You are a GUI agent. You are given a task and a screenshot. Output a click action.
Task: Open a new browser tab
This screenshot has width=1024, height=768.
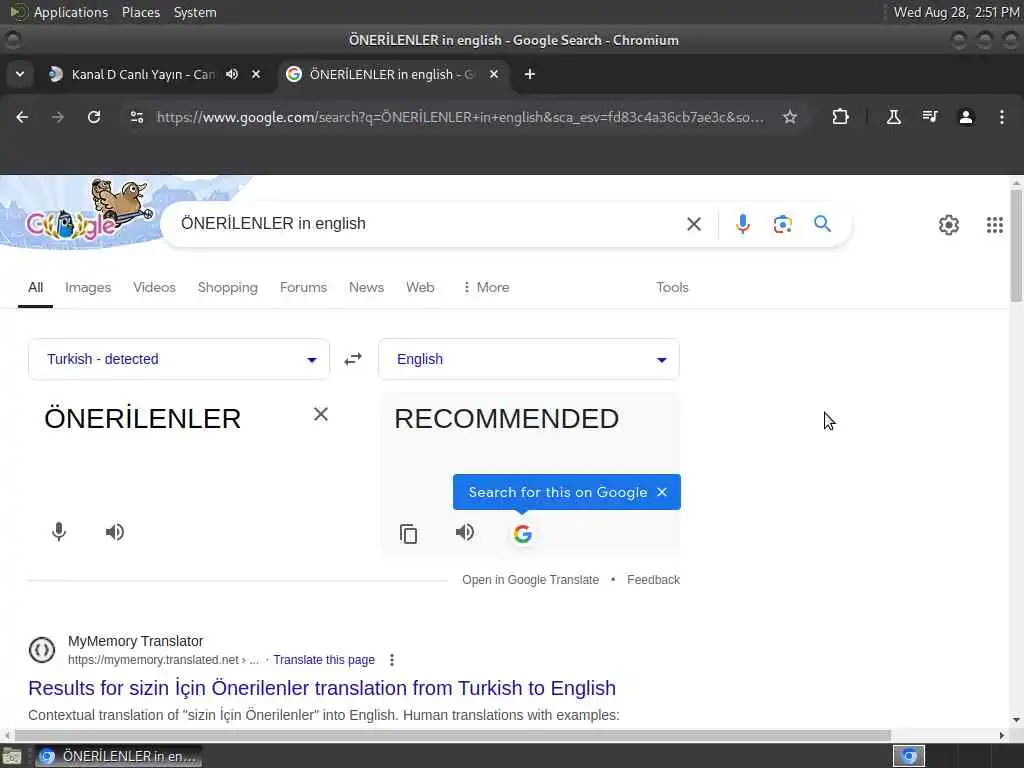[530, 74]
